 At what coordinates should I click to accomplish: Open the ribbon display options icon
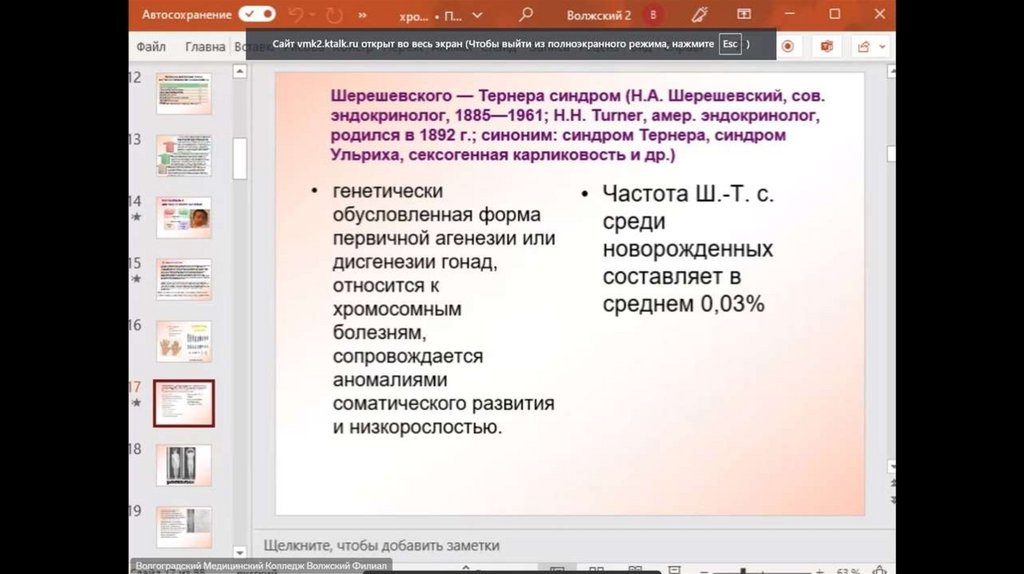(x=744, y=15)
